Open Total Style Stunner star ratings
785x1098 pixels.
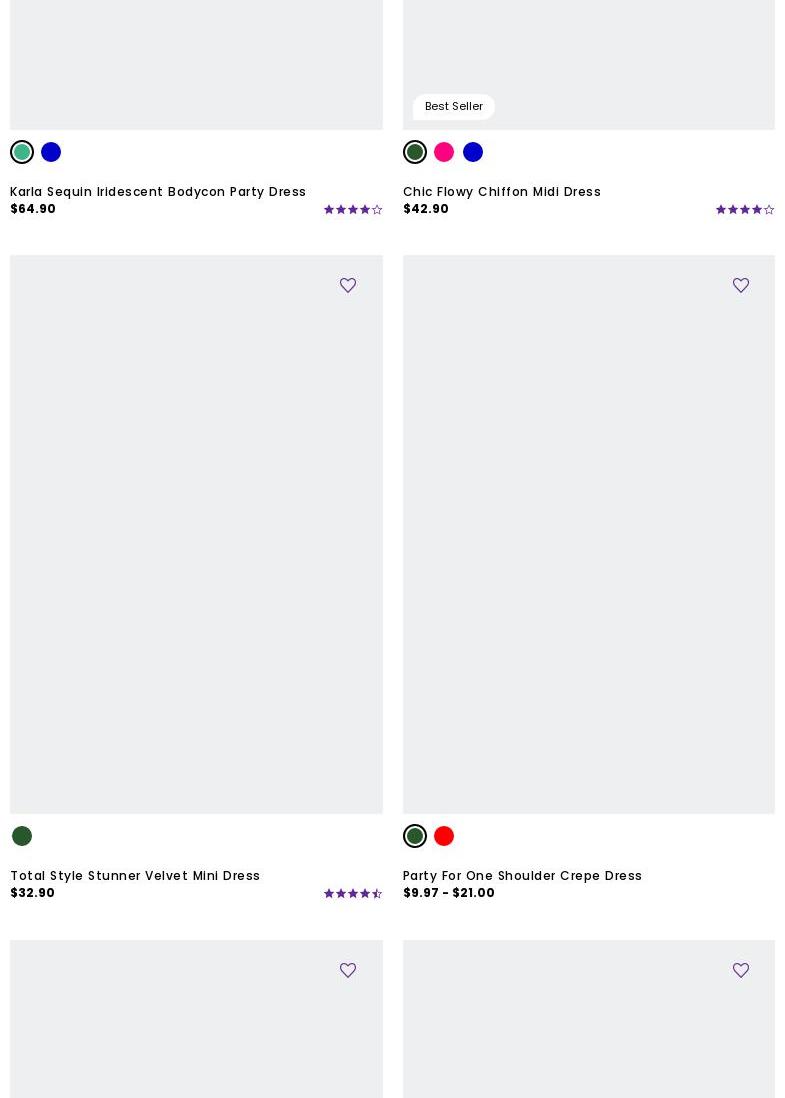coord(352,894)
